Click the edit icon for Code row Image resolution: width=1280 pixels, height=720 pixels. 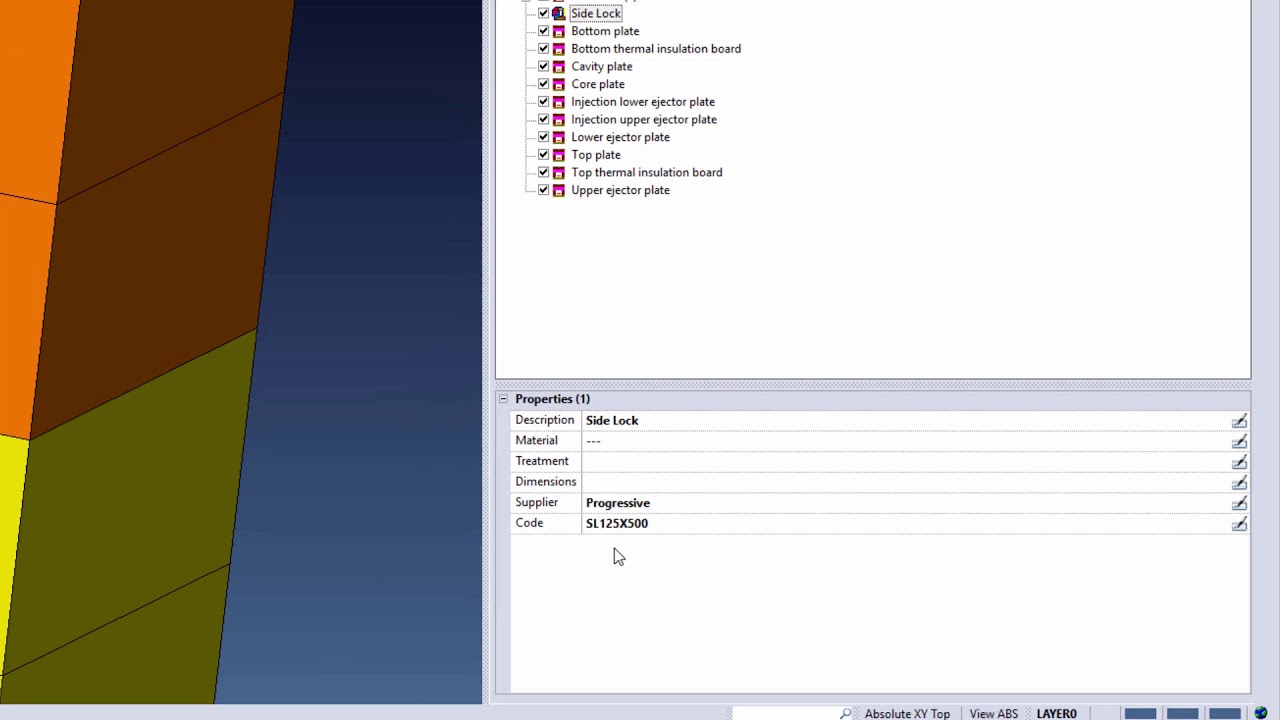tap(1239, 524)
